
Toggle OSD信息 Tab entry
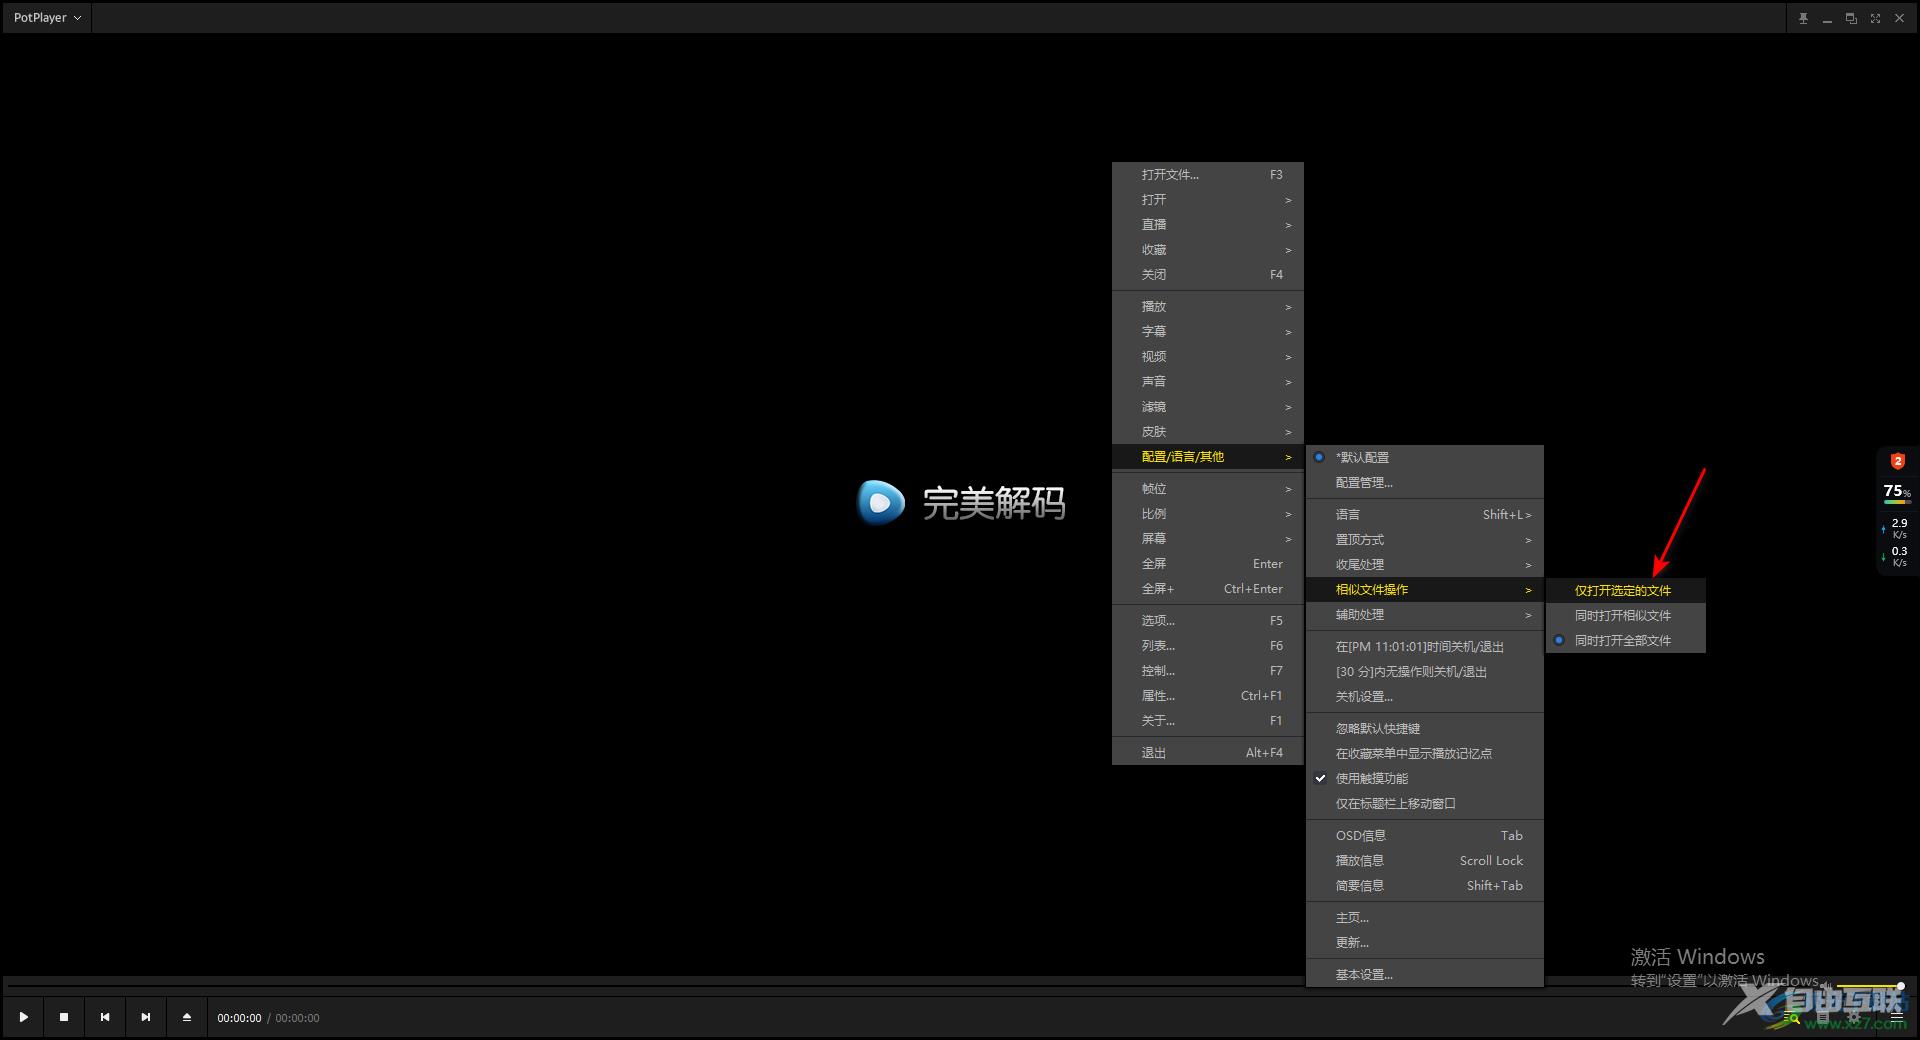click(x=1425, y=835)
